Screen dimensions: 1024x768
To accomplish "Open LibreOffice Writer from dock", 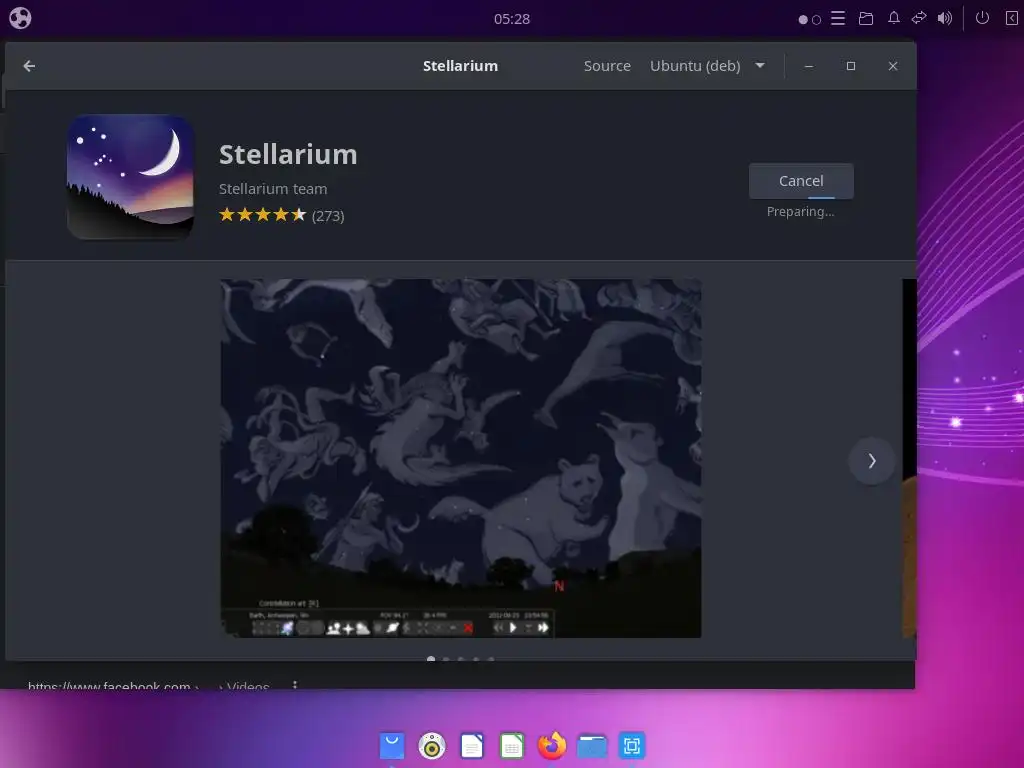I will (472, 746).
